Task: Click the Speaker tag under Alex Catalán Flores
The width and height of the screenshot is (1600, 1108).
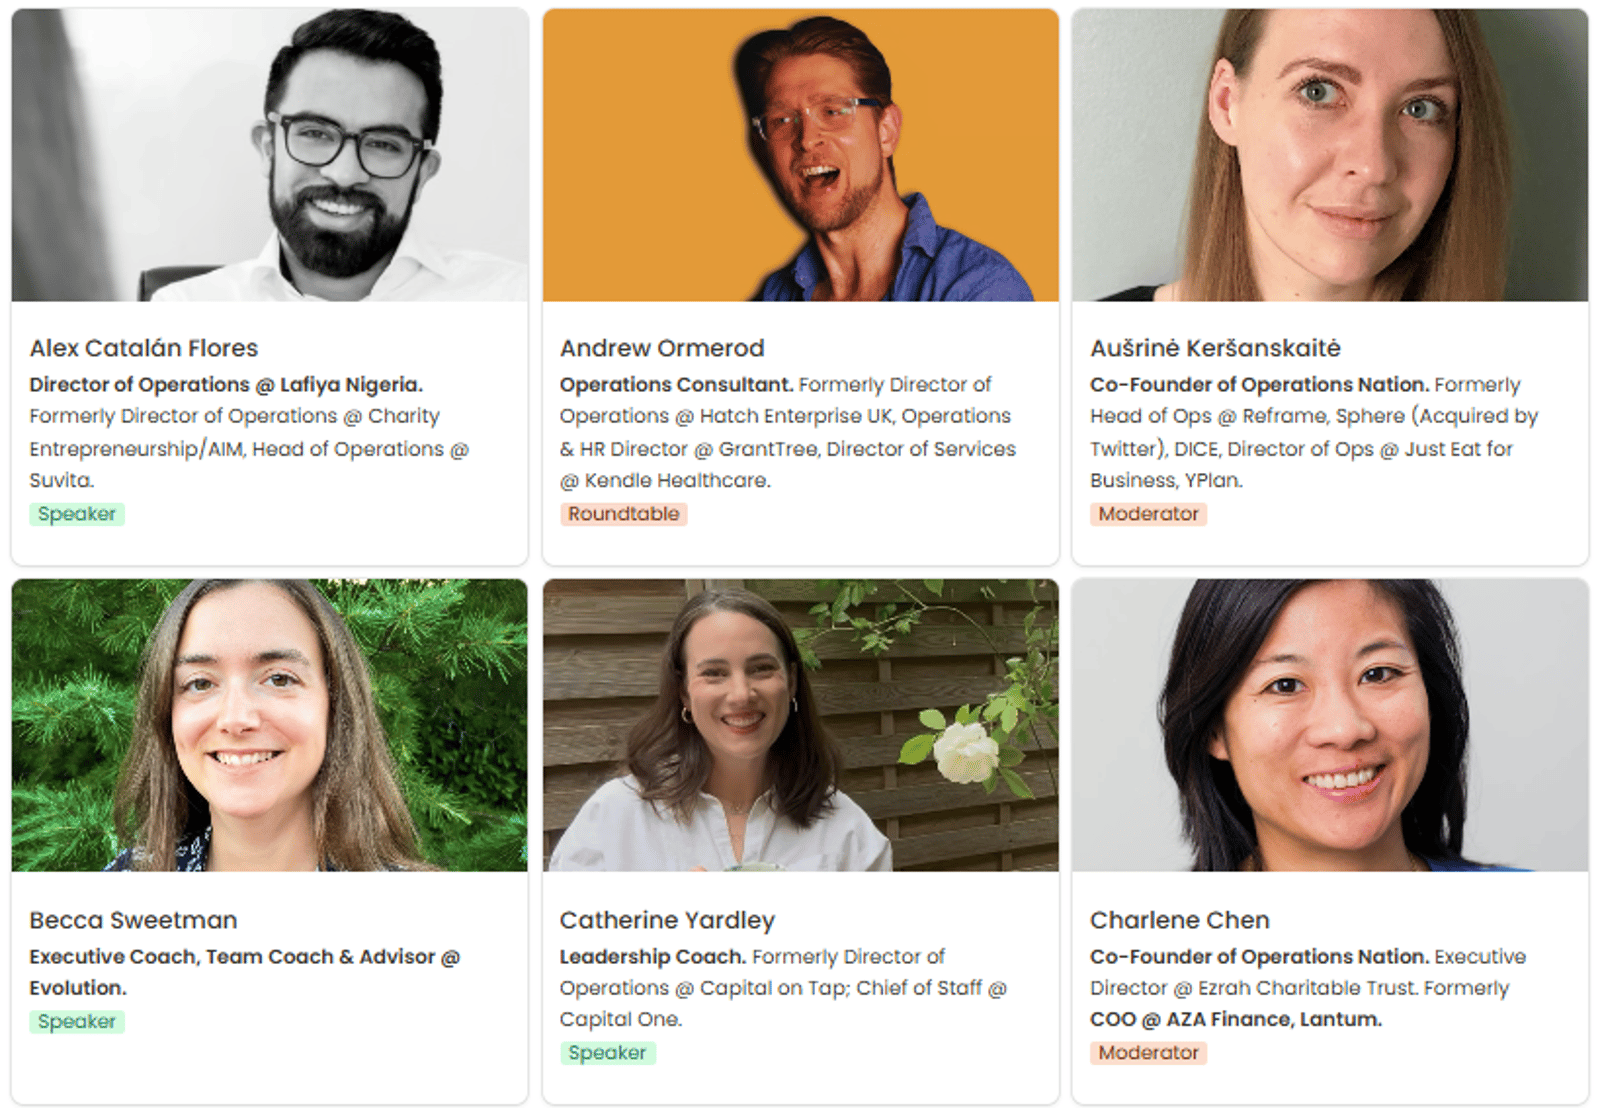Action: tap(77, 514)
